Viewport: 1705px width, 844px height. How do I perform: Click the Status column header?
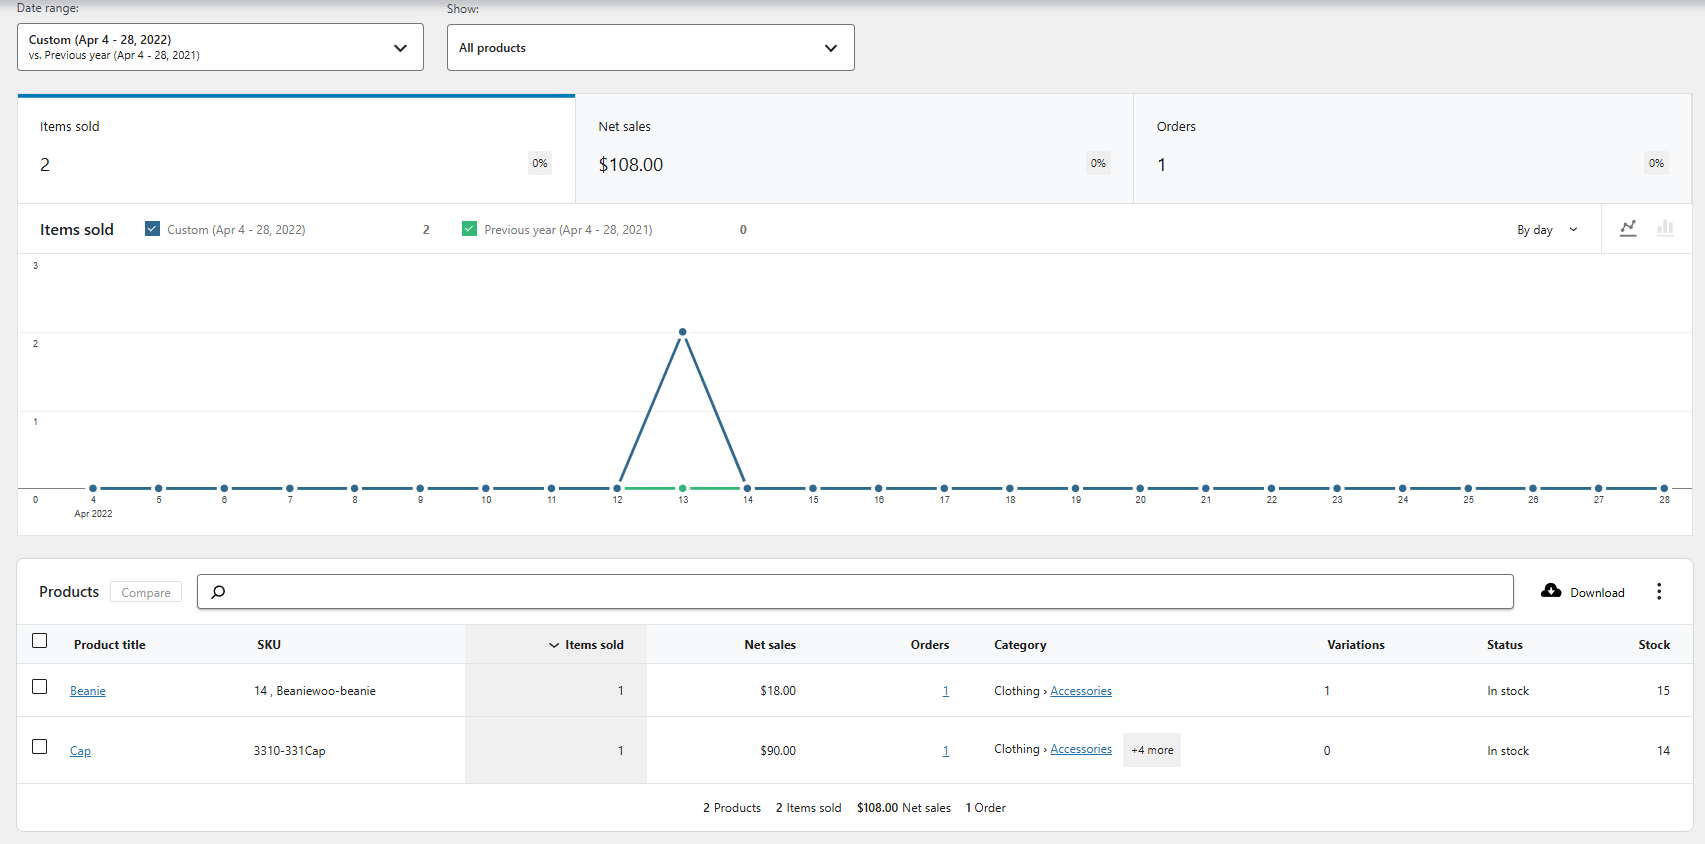(1504, 645)
